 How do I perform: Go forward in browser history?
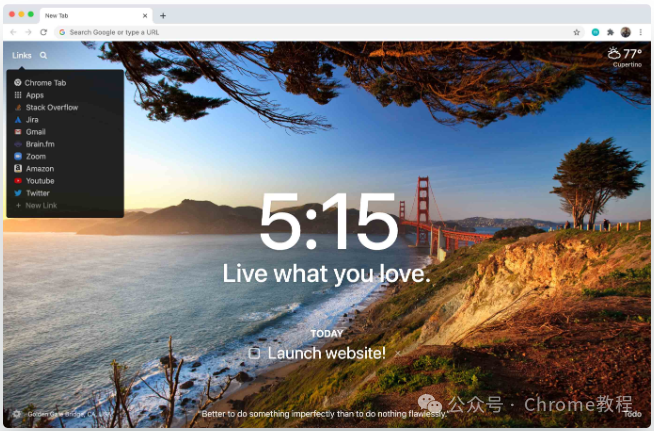28,32
